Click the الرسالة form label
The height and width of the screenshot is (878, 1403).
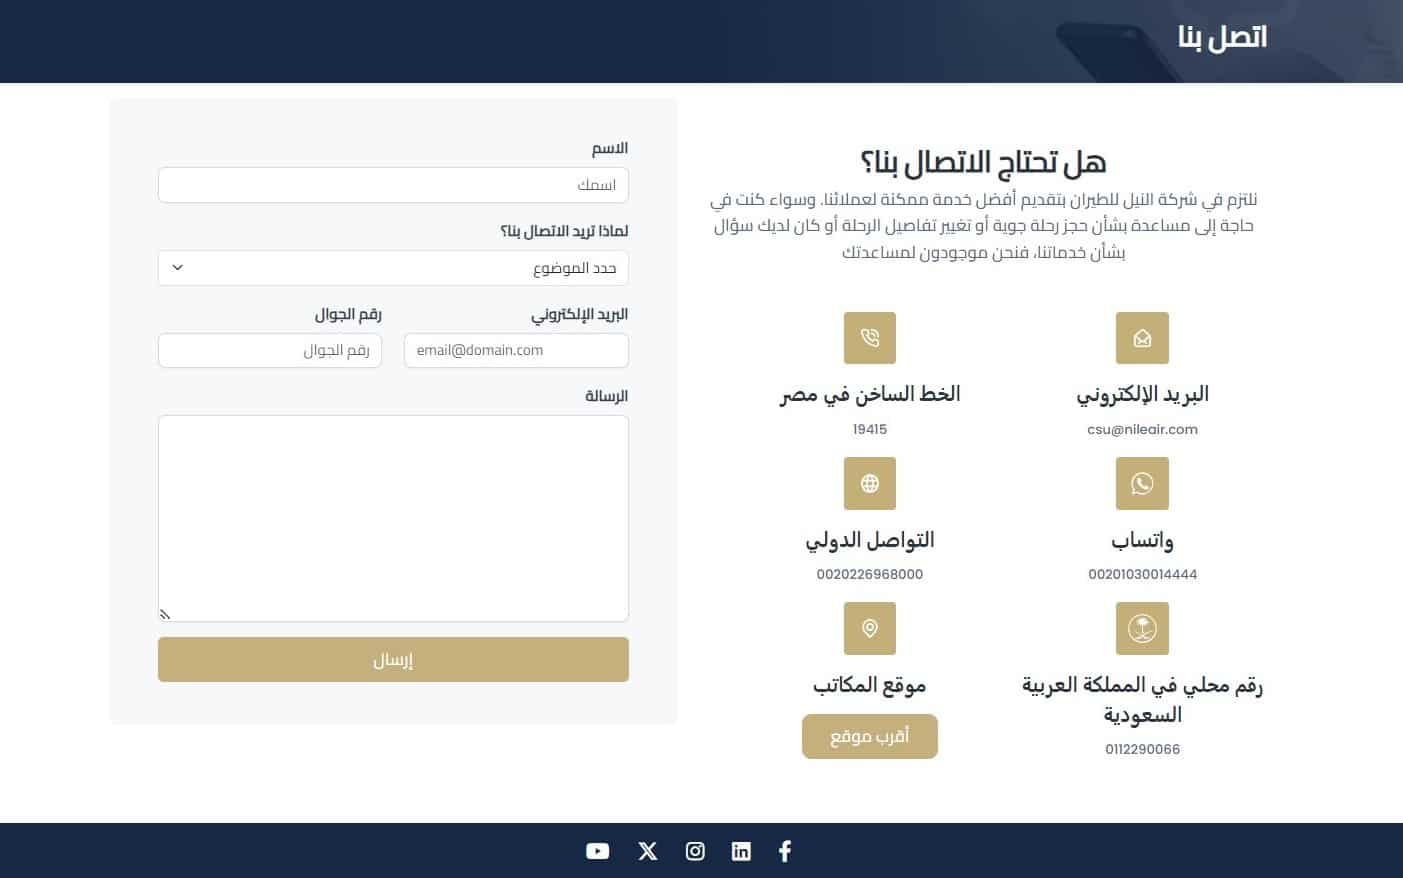point(607,396)
